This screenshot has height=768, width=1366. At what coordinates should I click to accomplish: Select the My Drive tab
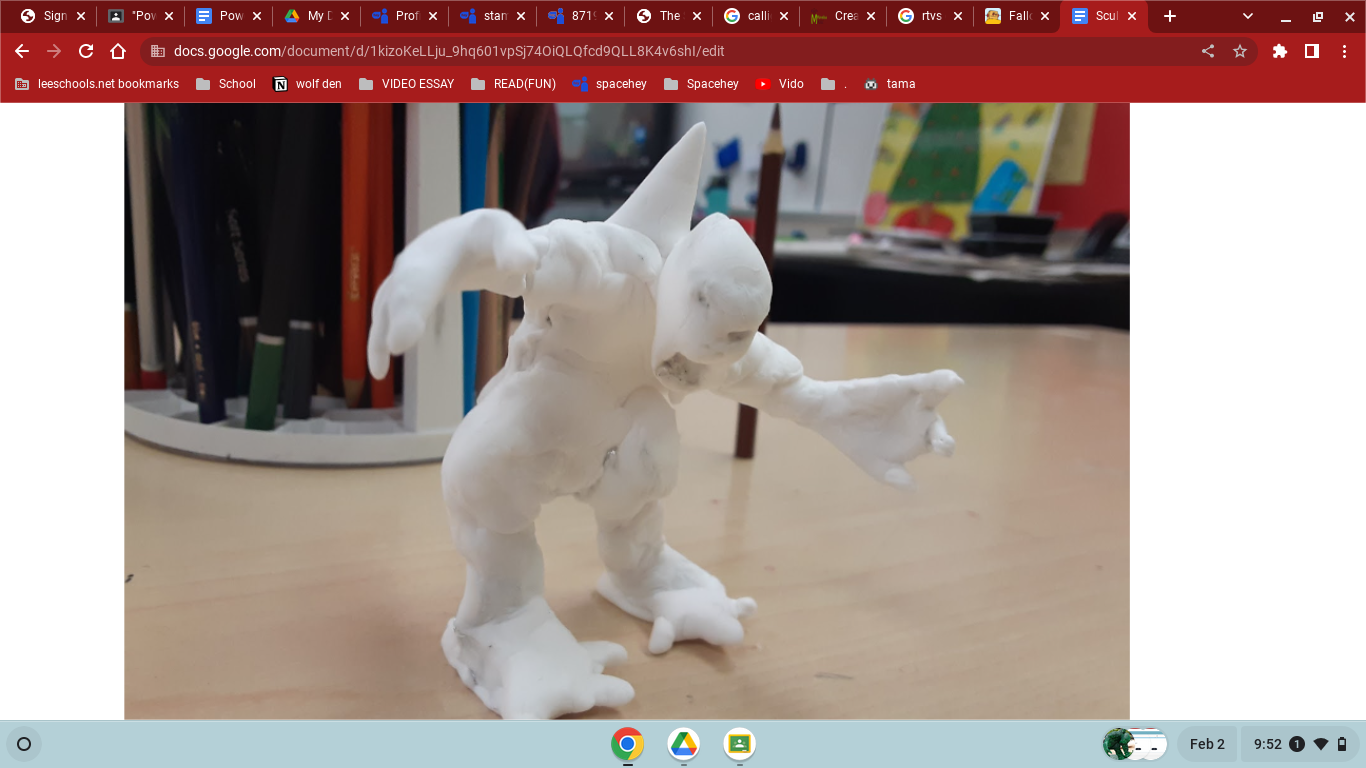coord(320,16)
